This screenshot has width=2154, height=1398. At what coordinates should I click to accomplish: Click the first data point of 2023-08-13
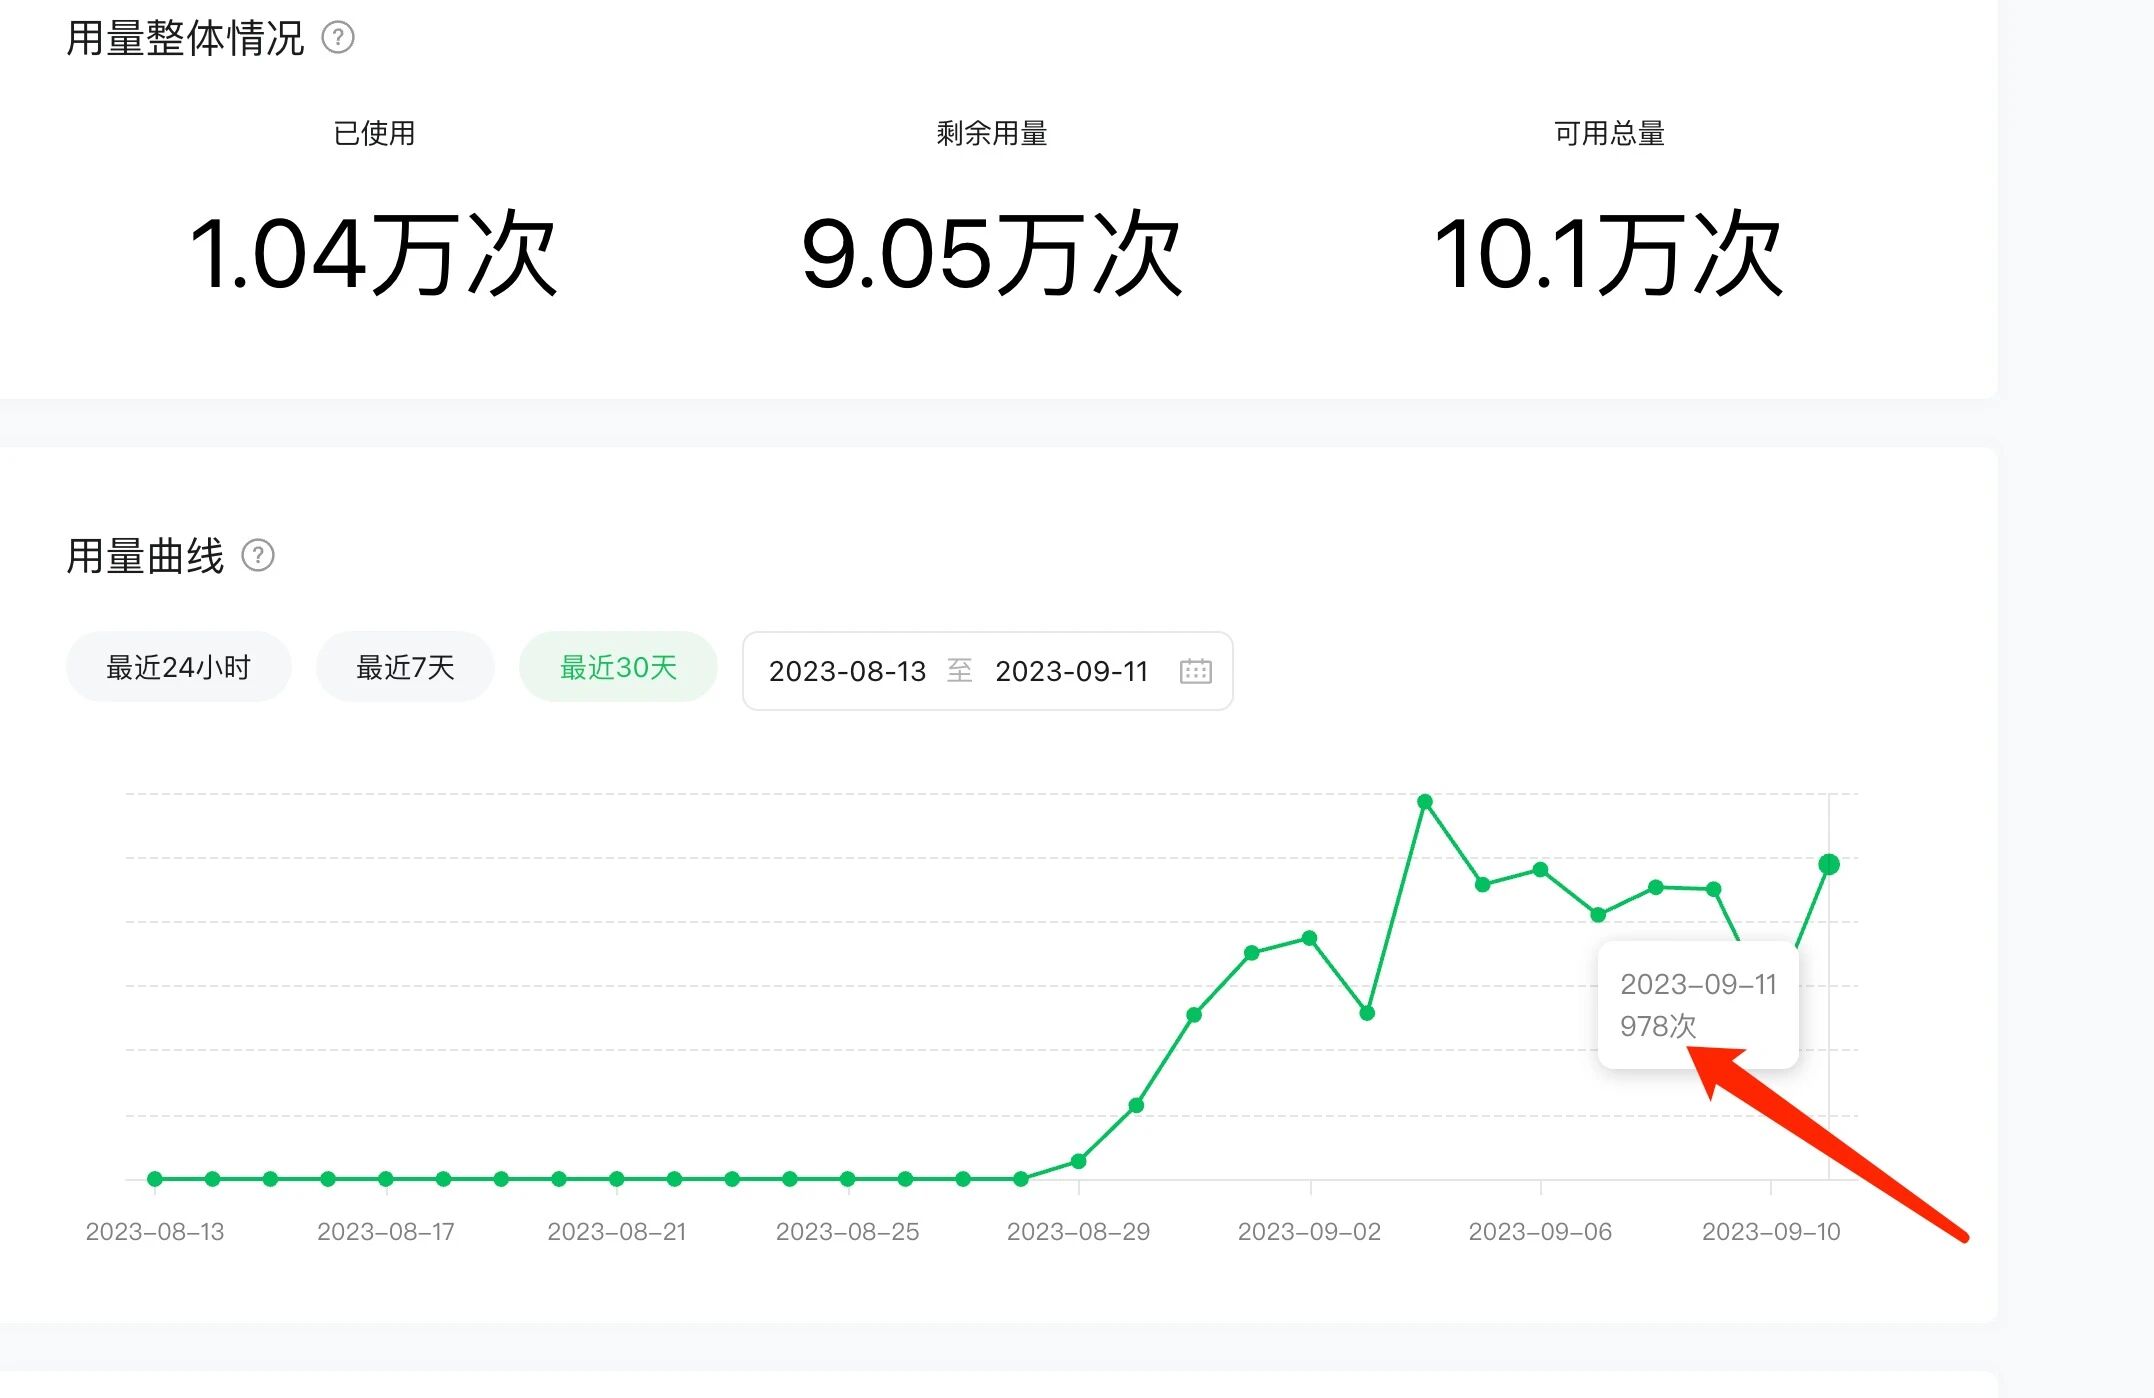(155, 1179)
